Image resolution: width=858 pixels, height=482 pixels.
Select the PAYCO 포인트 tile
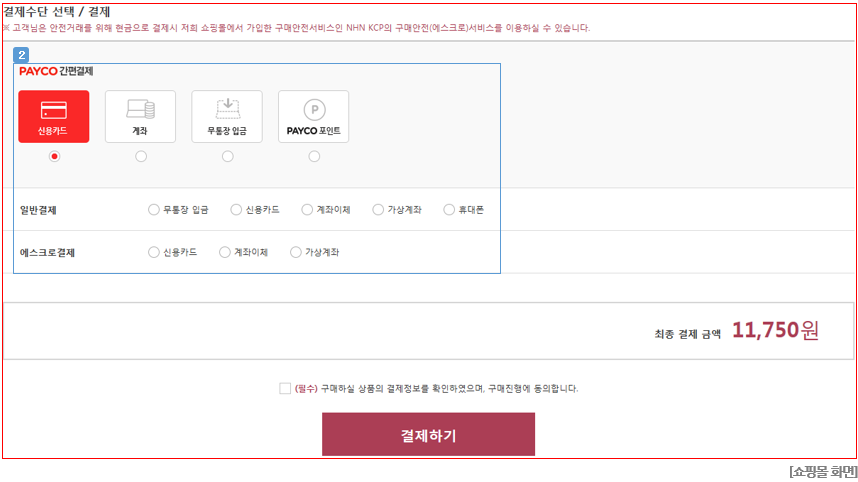tap(314, 117)
